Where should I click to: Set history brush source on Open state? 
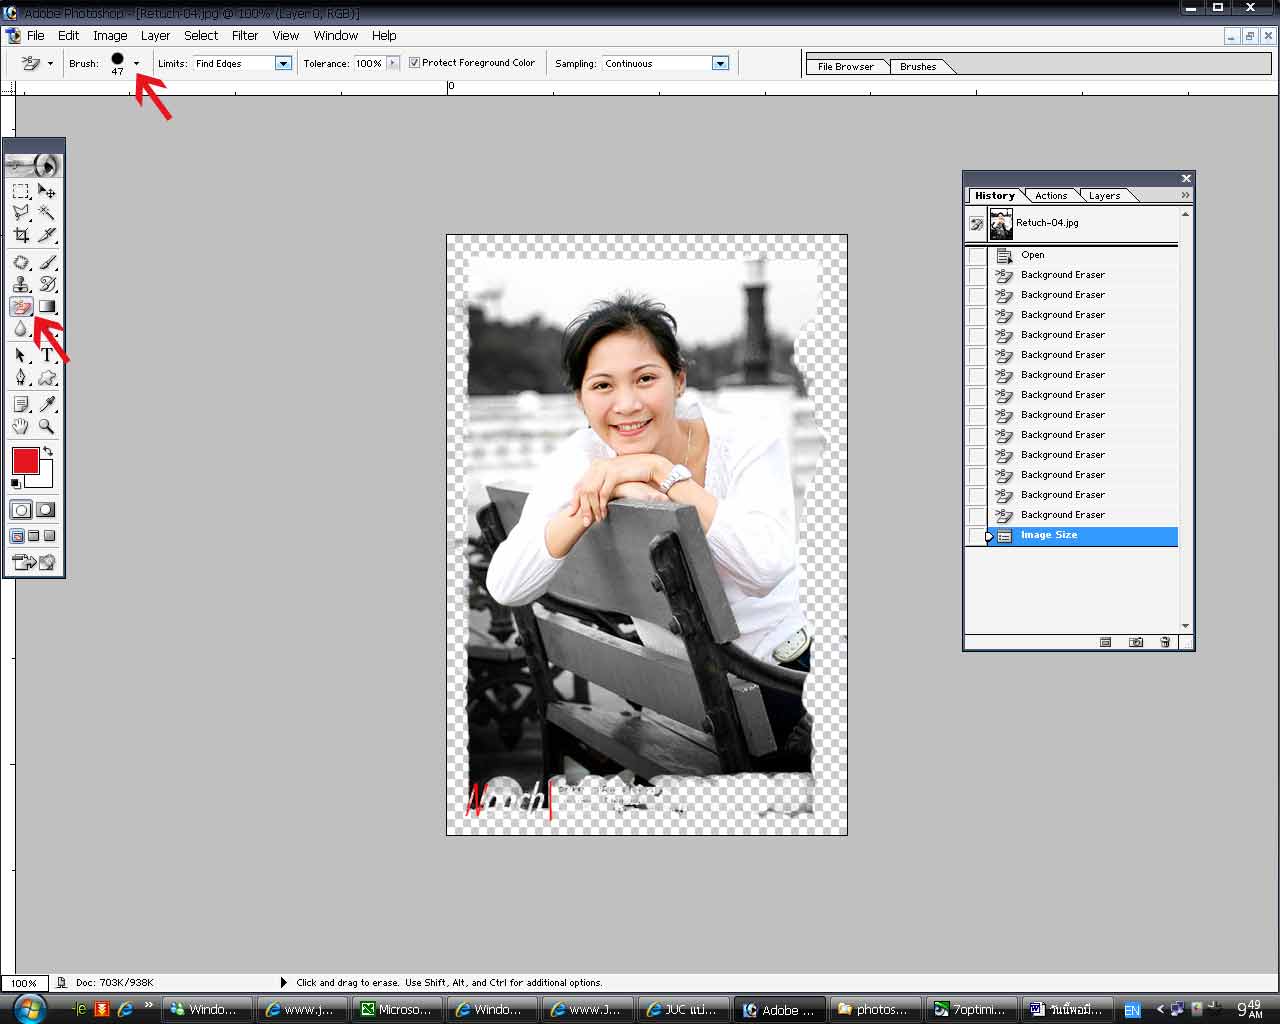976,255
